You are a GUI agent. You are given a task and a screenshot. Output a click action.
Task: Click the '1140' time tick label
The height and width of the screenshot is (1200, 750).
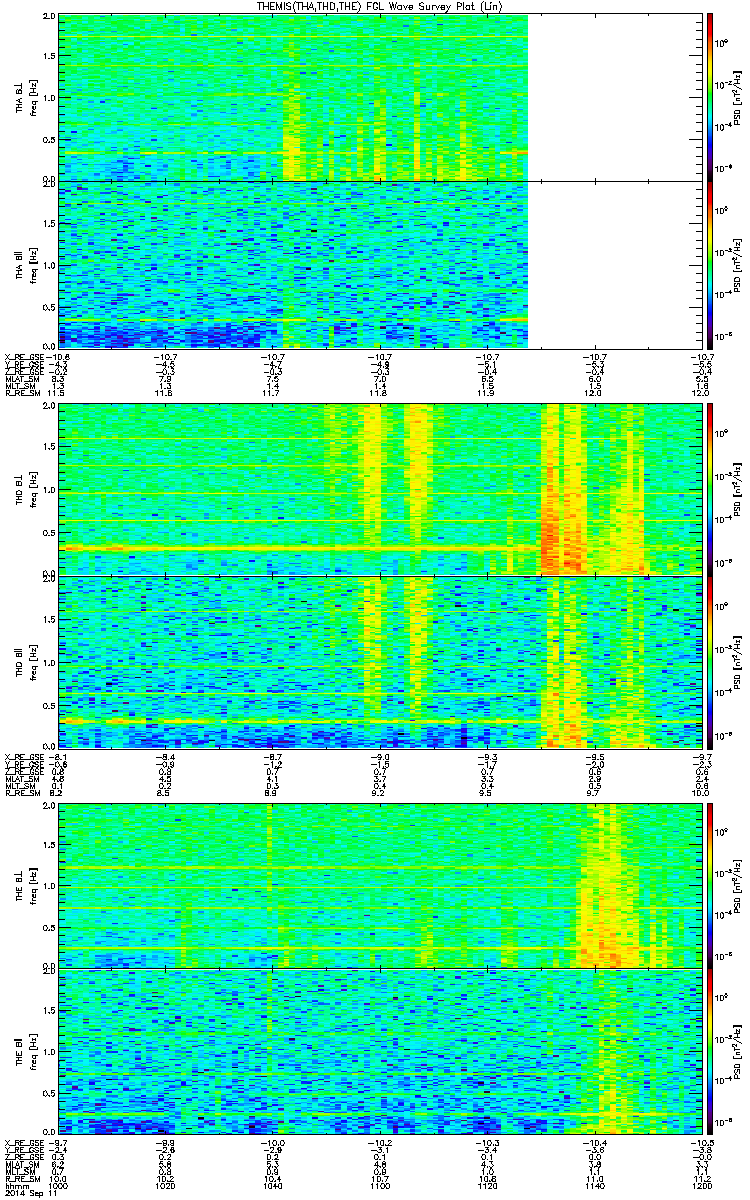pos(595,1185)
